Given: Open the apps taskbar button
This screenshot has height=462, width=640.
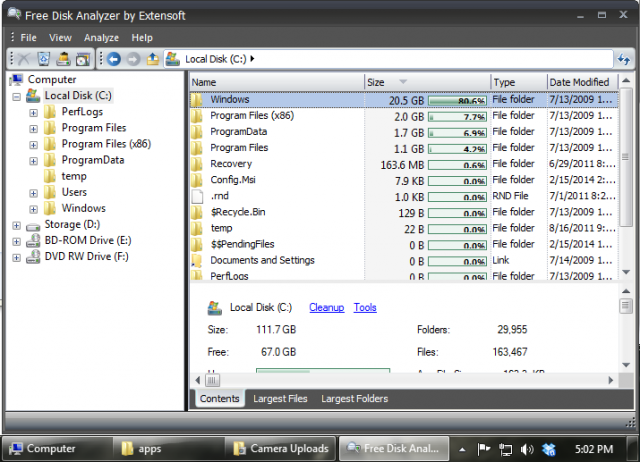Looking at the screenshot, I should (168, 449).
